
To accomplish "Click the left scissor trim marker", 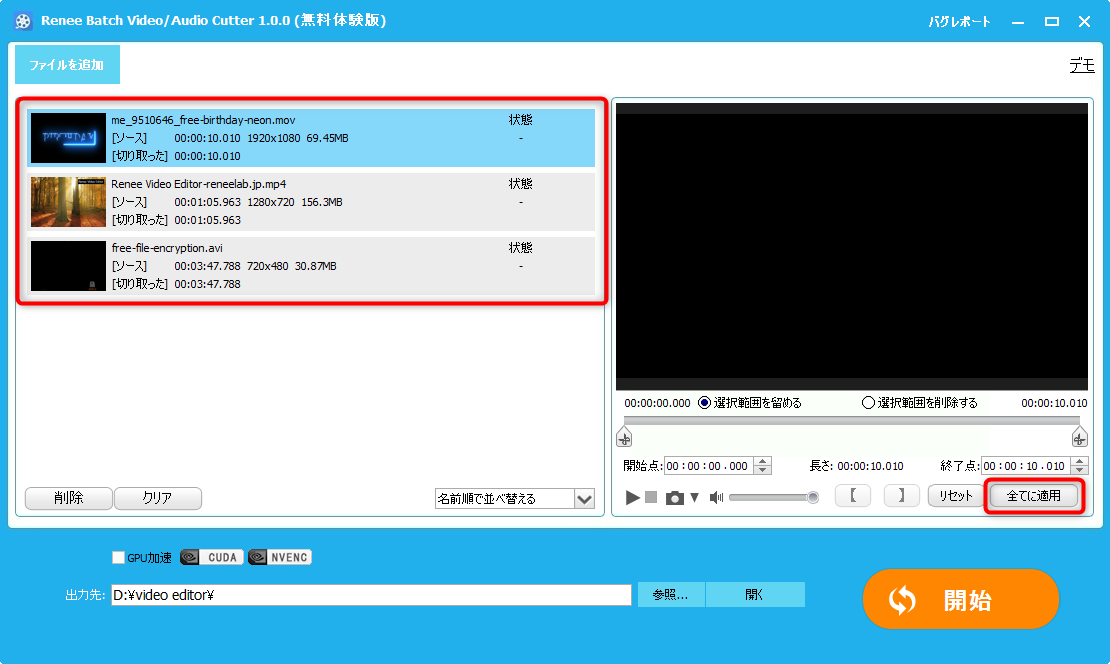I will coord(624,437).
